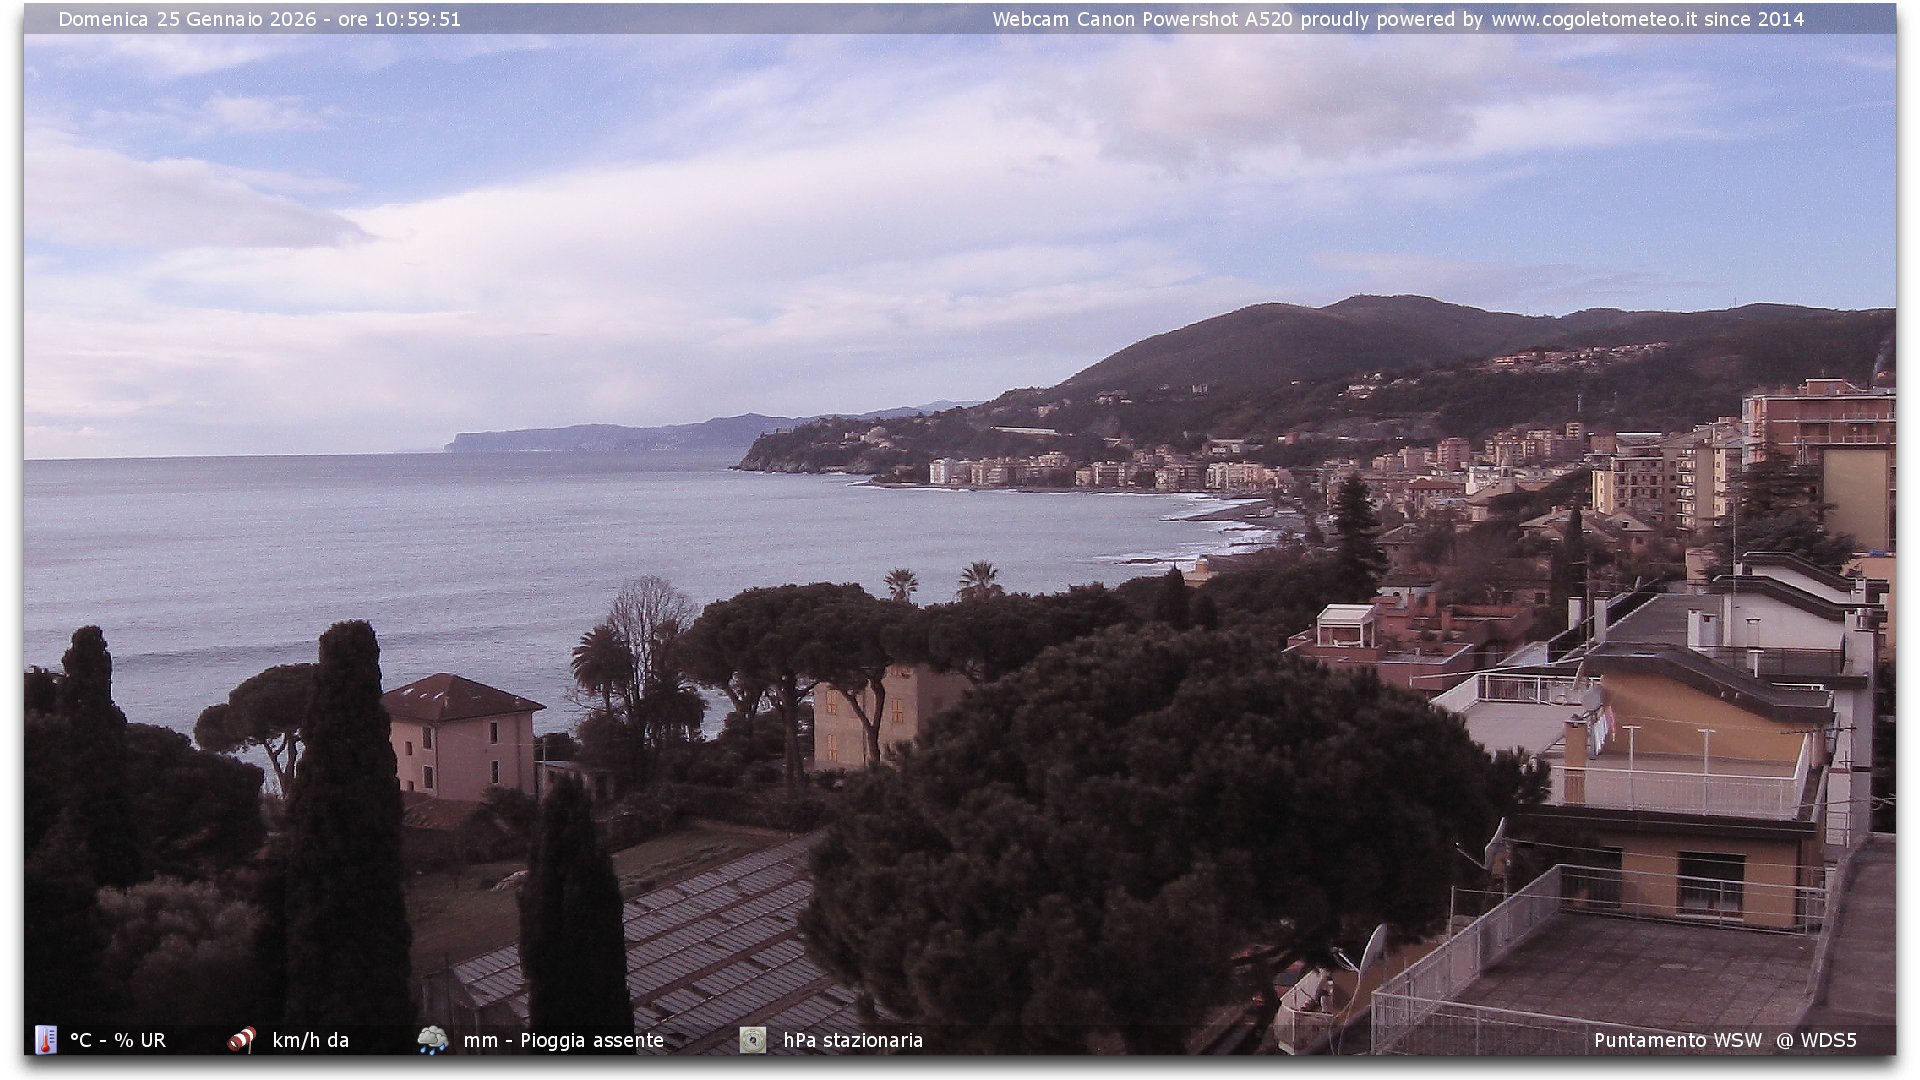Click the mm - Pioggia assente text
This screenshot has width=1920, height=1080.
(x=564, y=1040)
